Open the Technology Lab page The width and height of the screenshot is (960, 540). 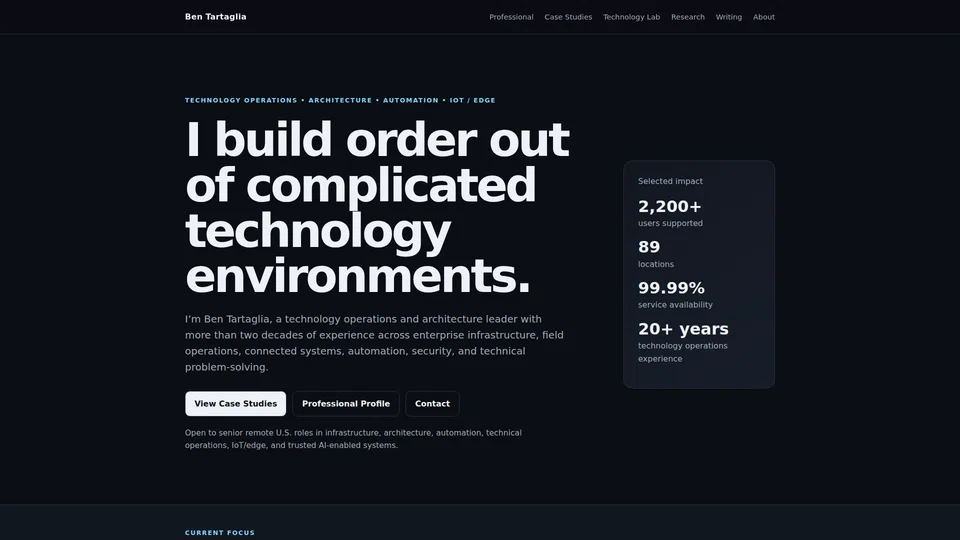tap(631, 17)
